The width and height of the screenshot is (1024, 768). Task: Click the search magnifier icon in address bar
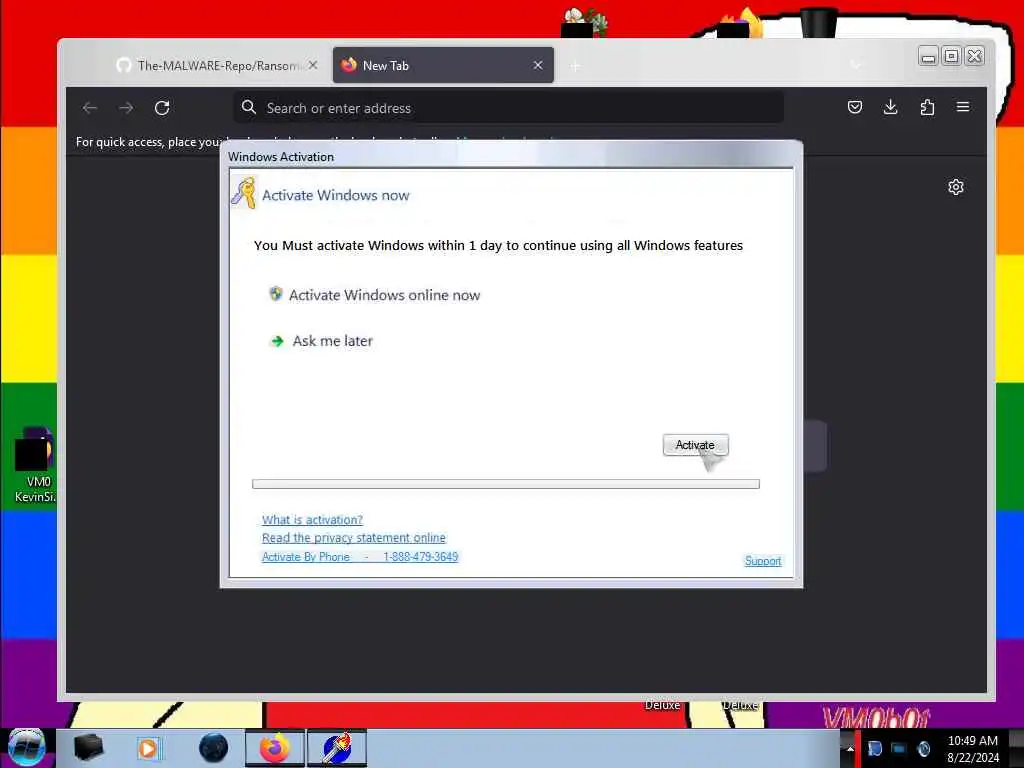(x=249, y=107)
